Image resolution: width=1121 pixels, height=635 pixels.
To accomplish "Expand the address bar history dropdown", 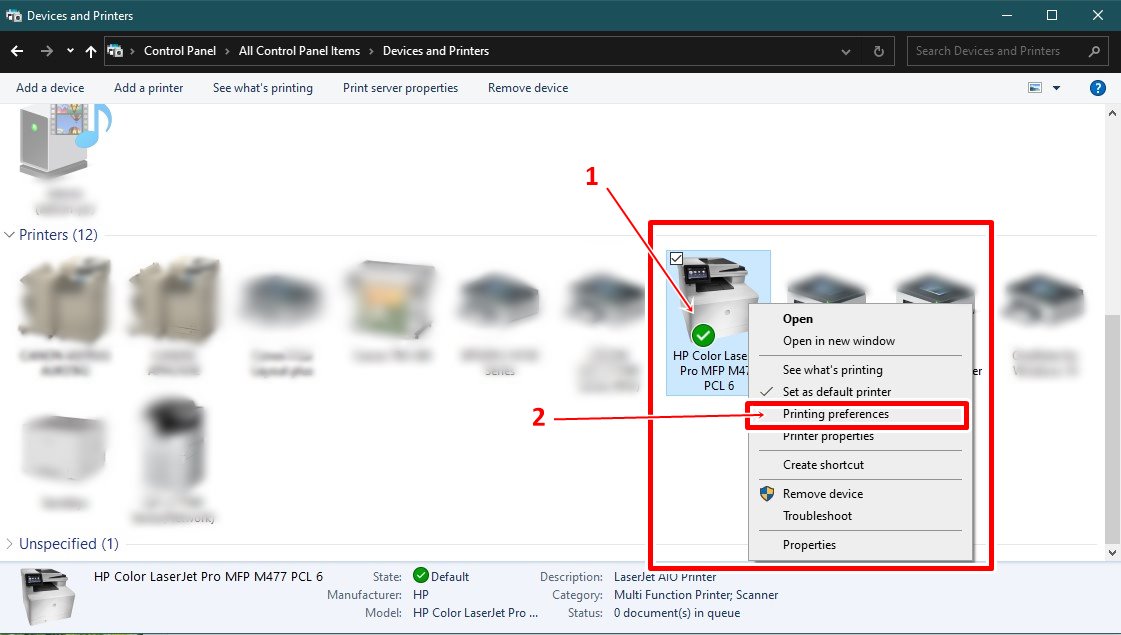I will [x=846, y=51].
